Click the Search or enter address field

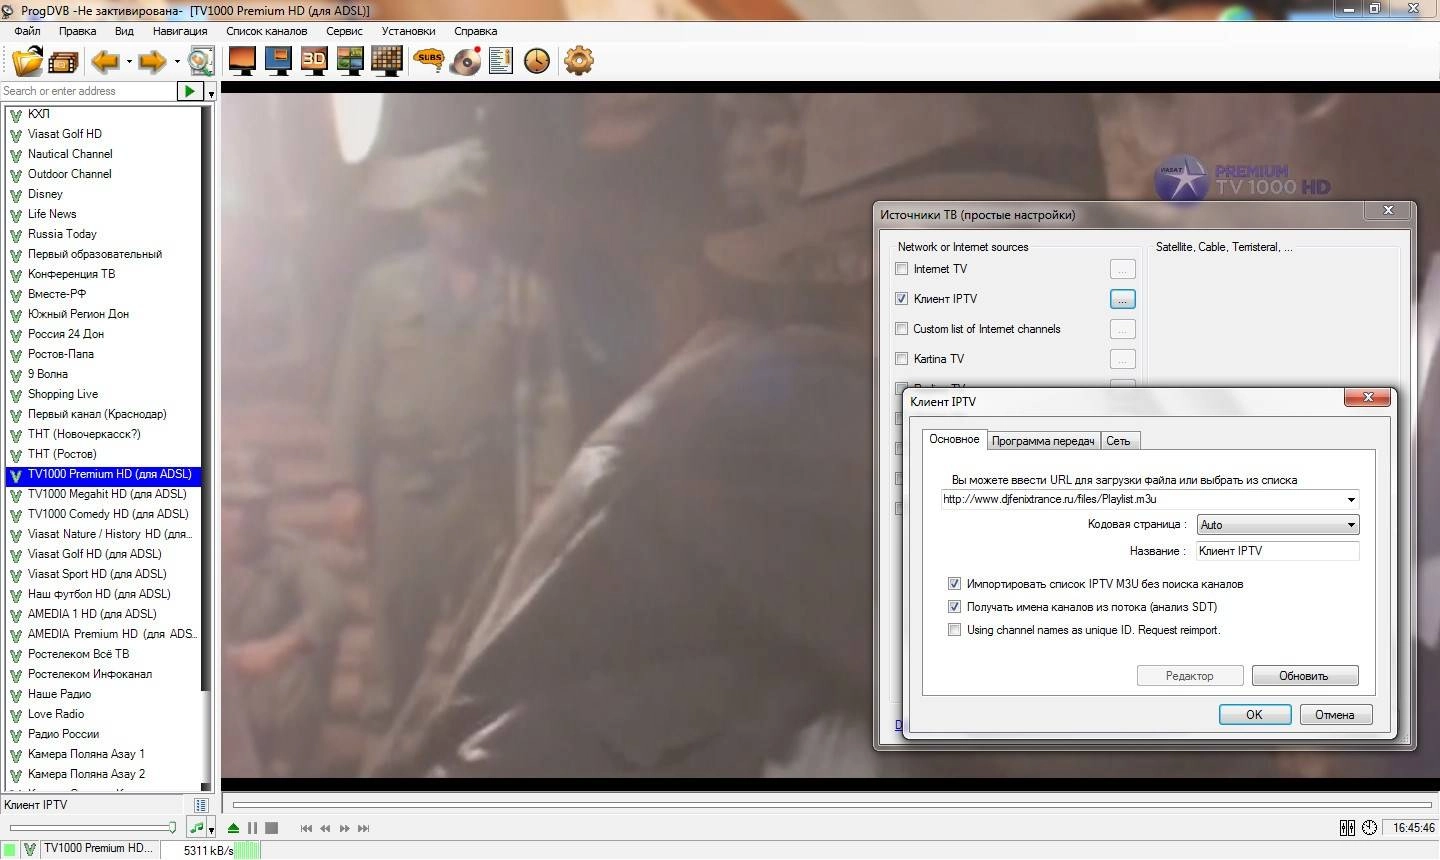coord(88,91)
